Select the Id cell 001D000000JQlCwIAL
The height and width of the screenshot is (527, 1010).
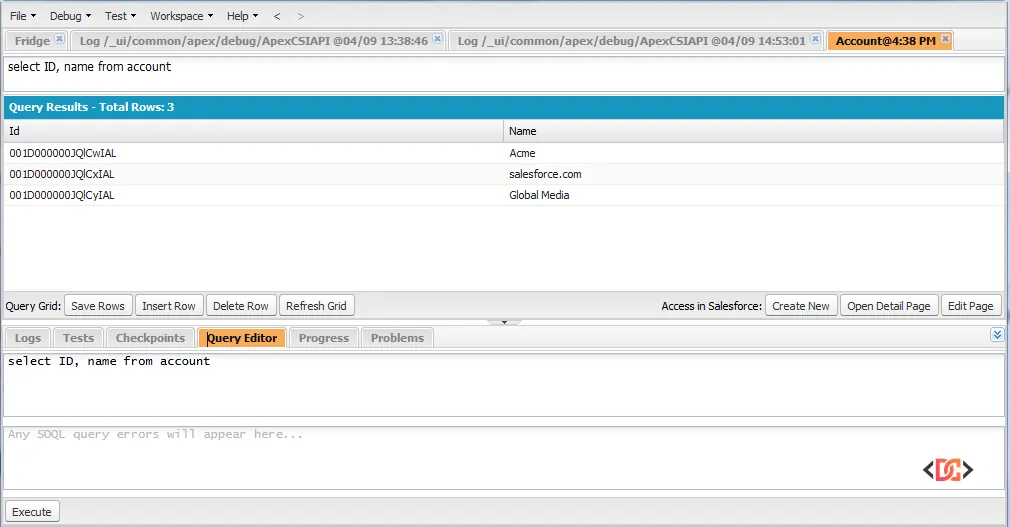click(253, 153)
